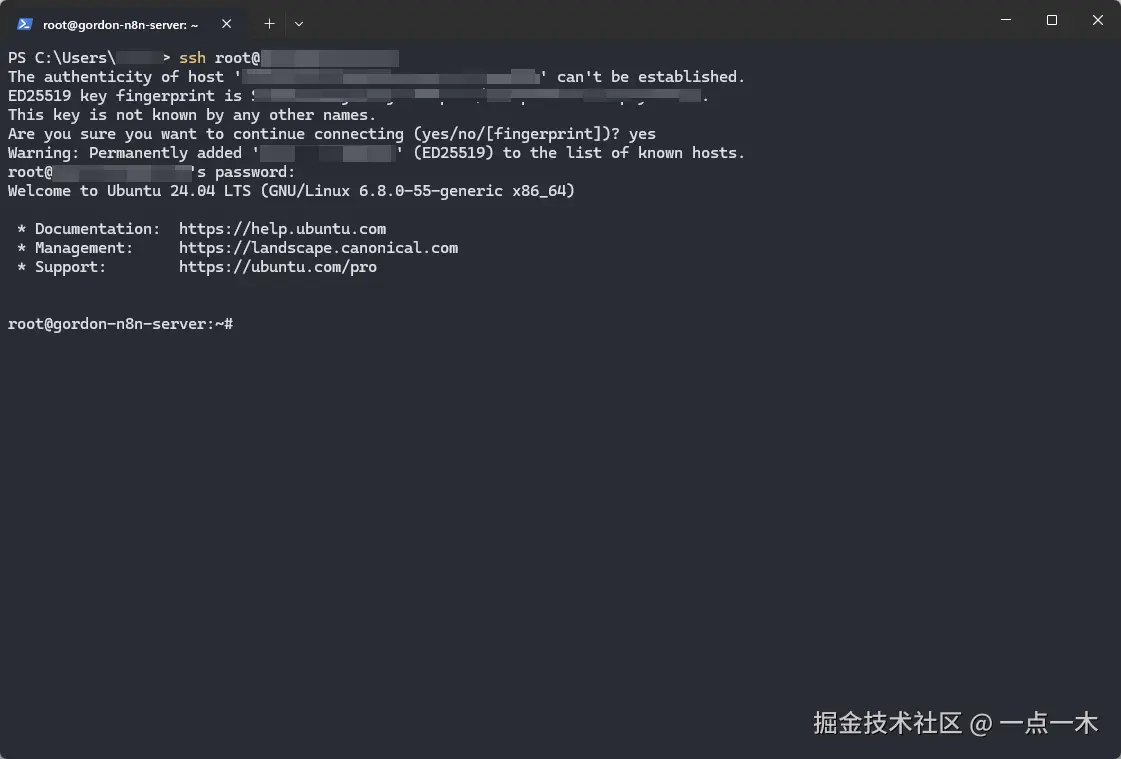Open the https://help.ubuntu.com documentation link

283,228
